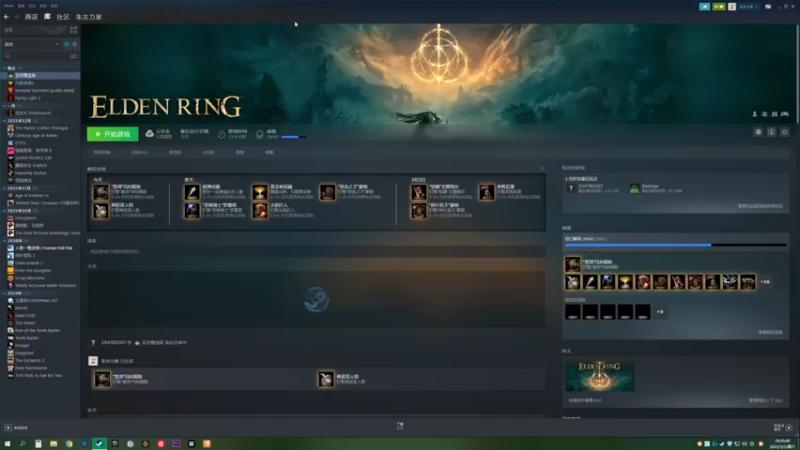This screenshot has height=450, width=800.
Task: Click the taskbar clock
Action: (783, 444)
